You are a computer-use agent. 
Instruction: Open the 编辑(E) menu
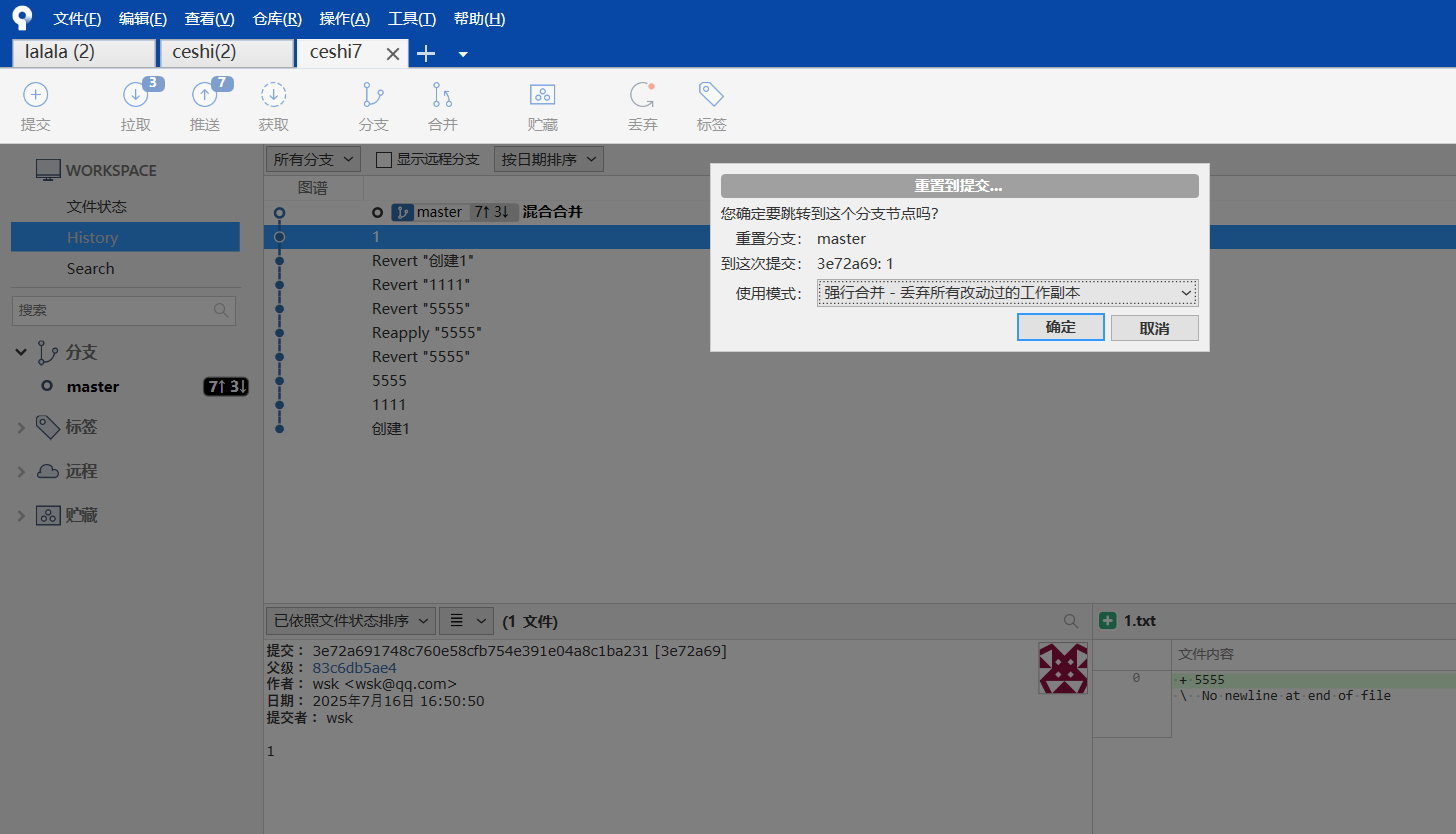click(143, 19)
